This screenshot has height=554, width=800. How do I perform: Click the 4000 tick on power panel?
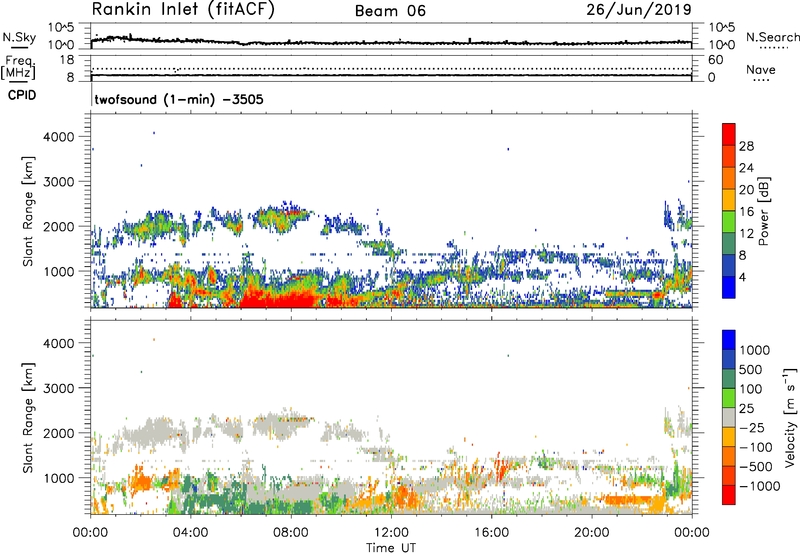(x=59, y=137)
